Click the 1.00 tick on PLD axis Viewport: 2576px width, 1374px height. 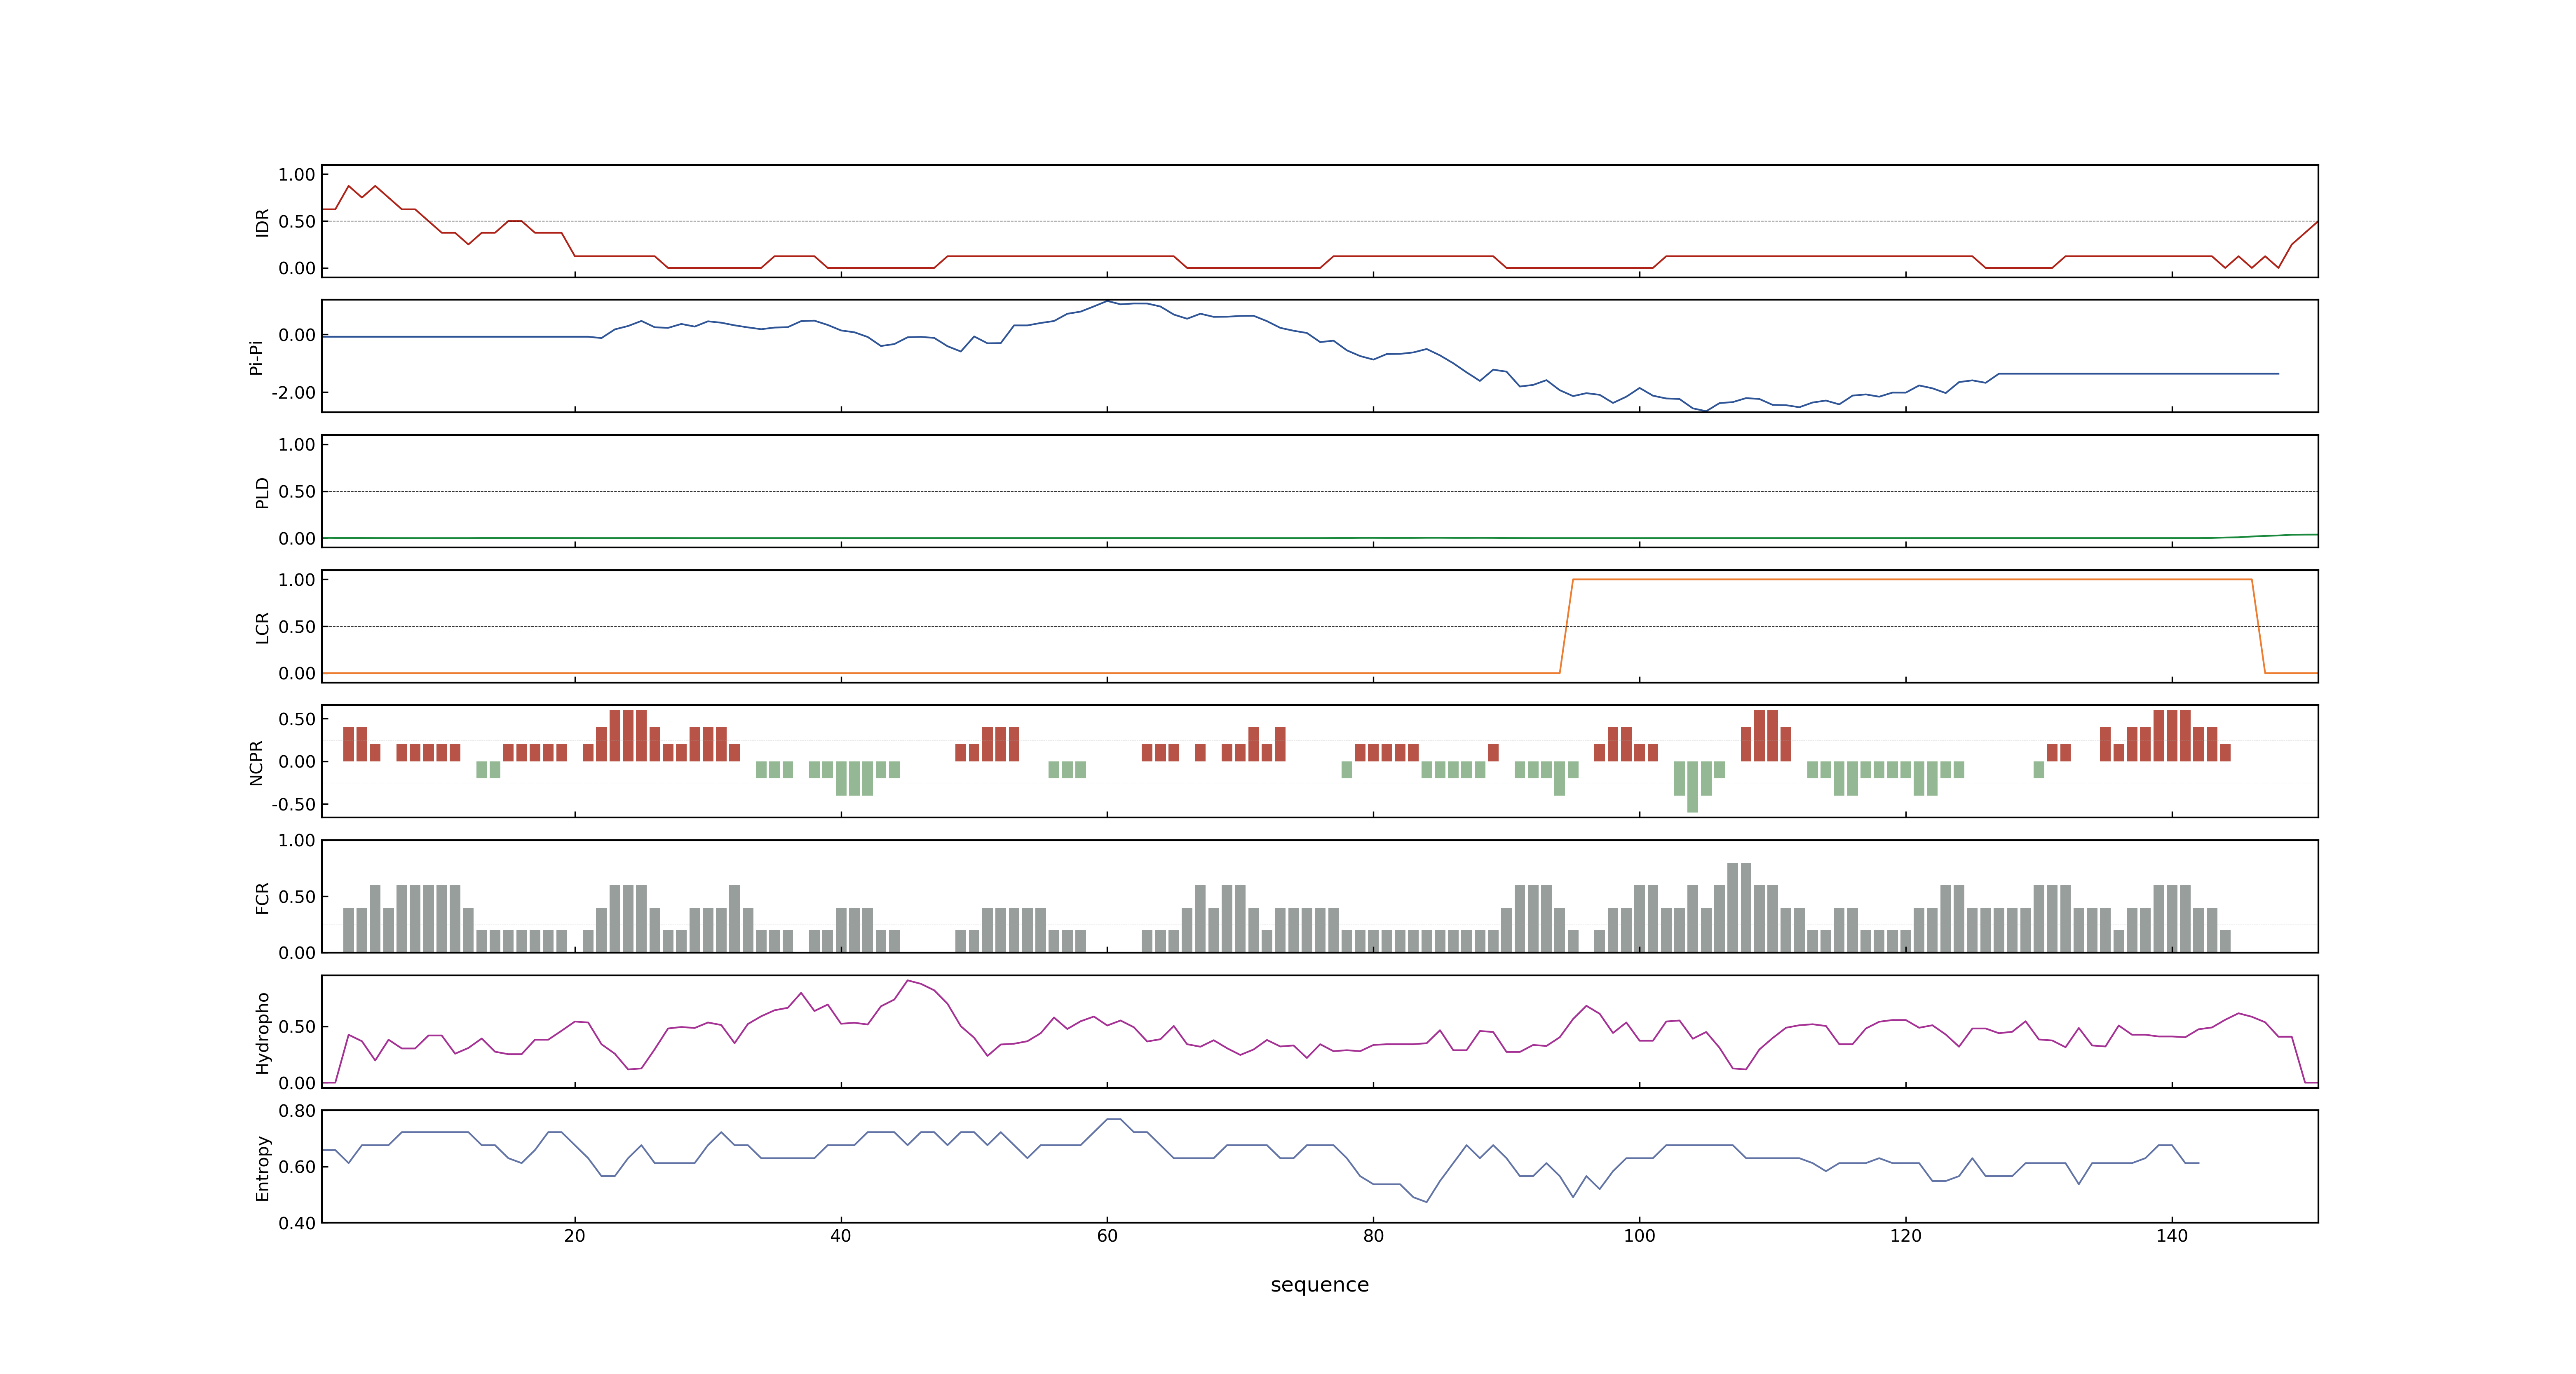[297, 445]
